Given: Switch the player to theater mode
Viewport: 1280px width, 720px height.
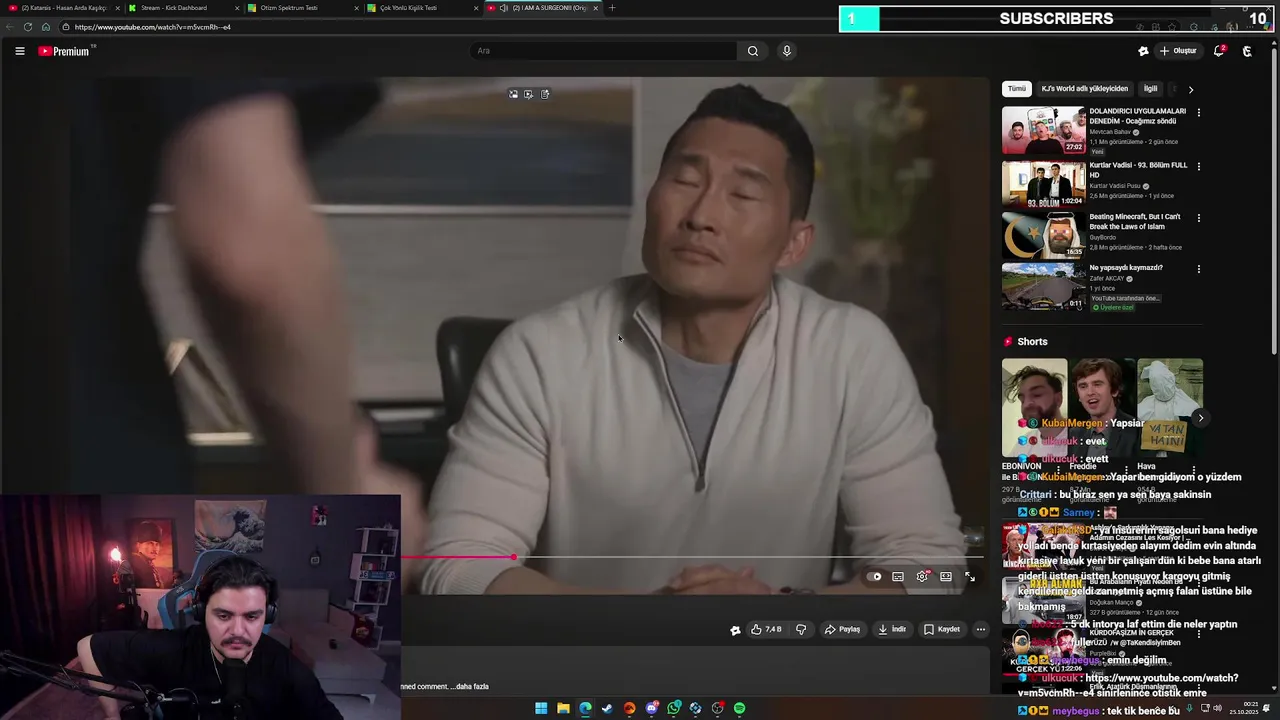Looking at the screenshot, I should 946,577.
